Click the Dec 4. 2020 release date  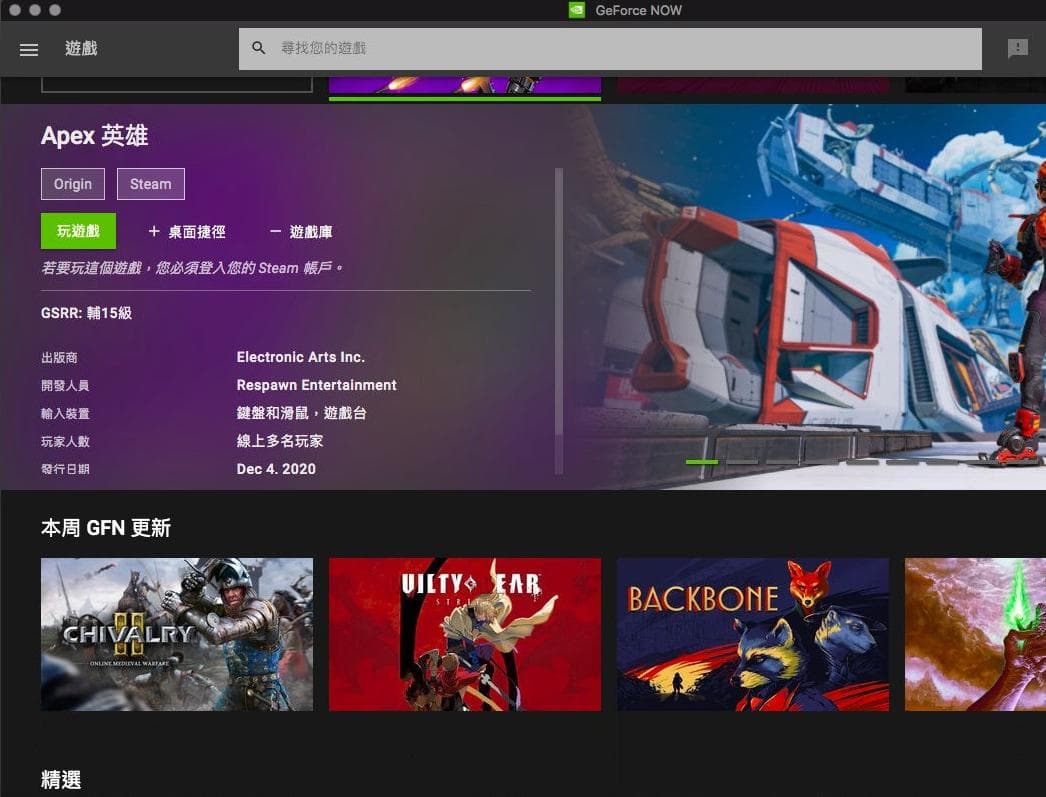coord(276,469)
